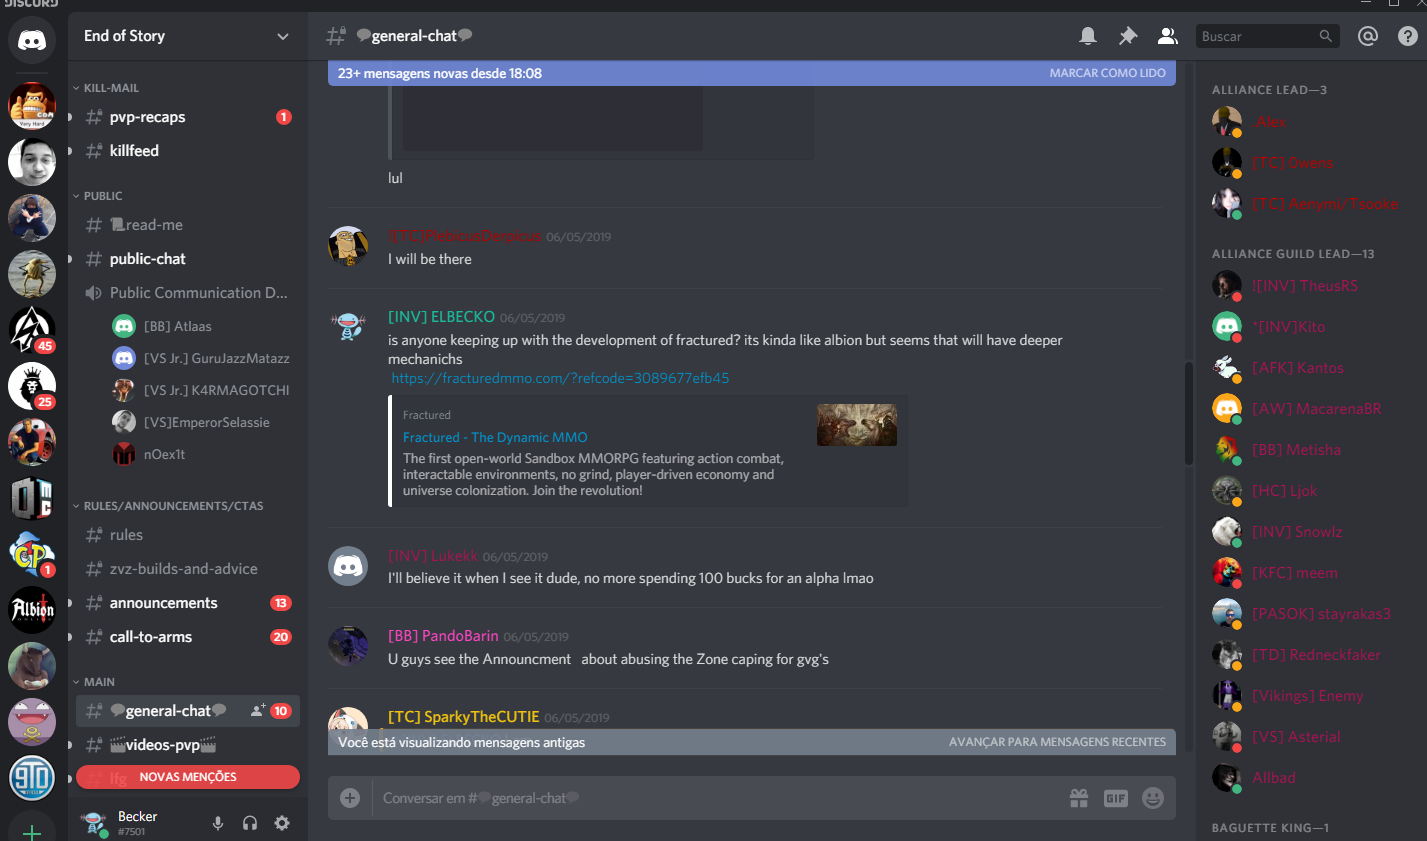Image resolution: width=1427 pixels, height=841 pixels.
Task: Open videos-pvp channel
Action: point(188,745)
